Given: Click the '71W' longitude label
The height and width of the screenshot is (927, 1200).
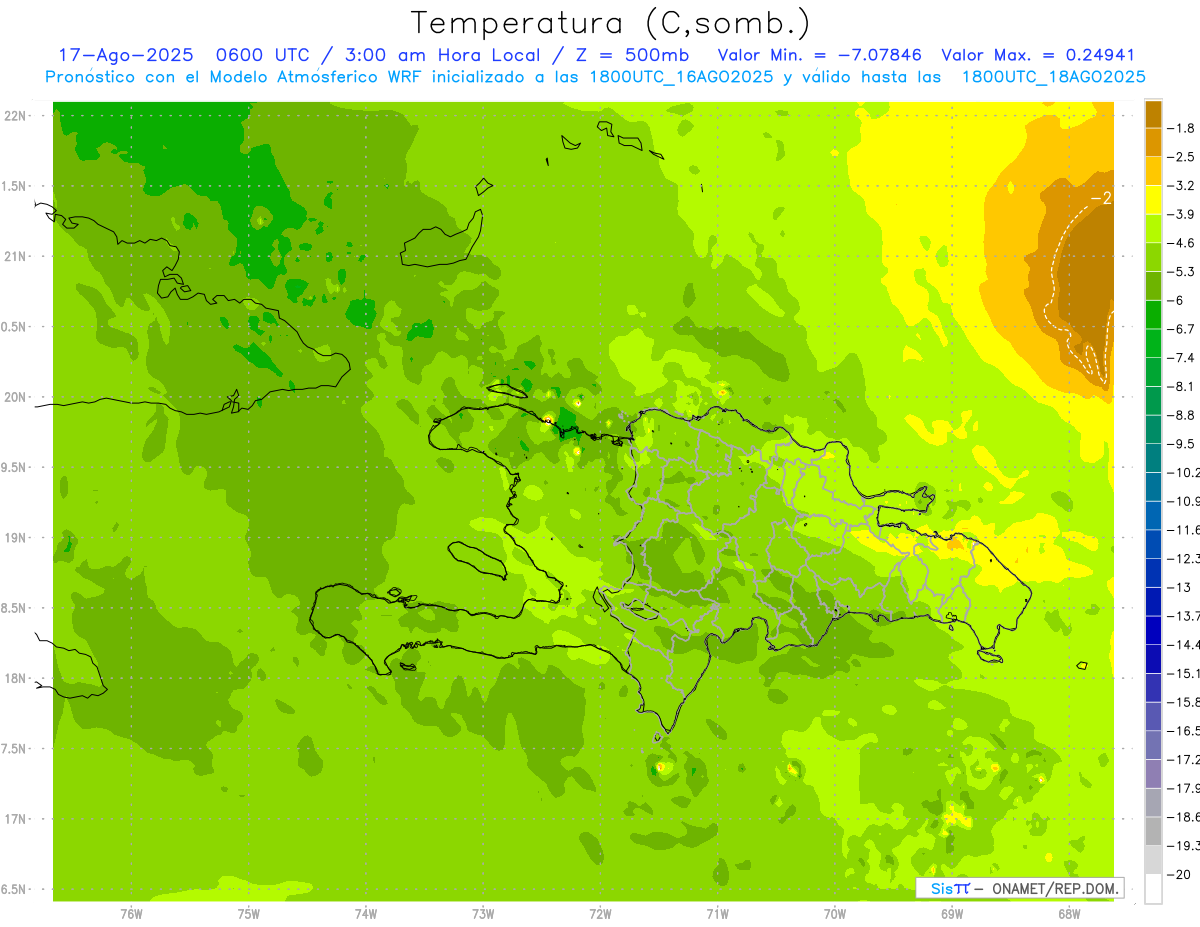Looking at the screenshot, I should tap(717, 913).
